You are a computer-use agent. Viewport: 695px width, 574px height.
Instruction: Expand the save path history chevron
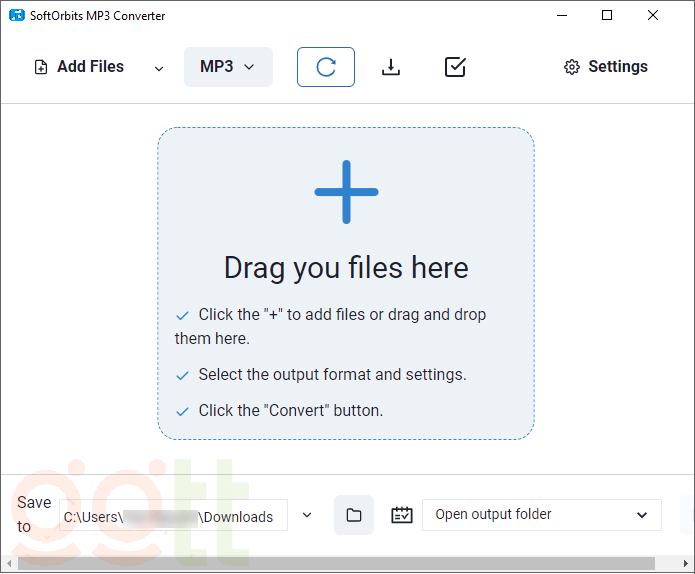tap(307, 515)
